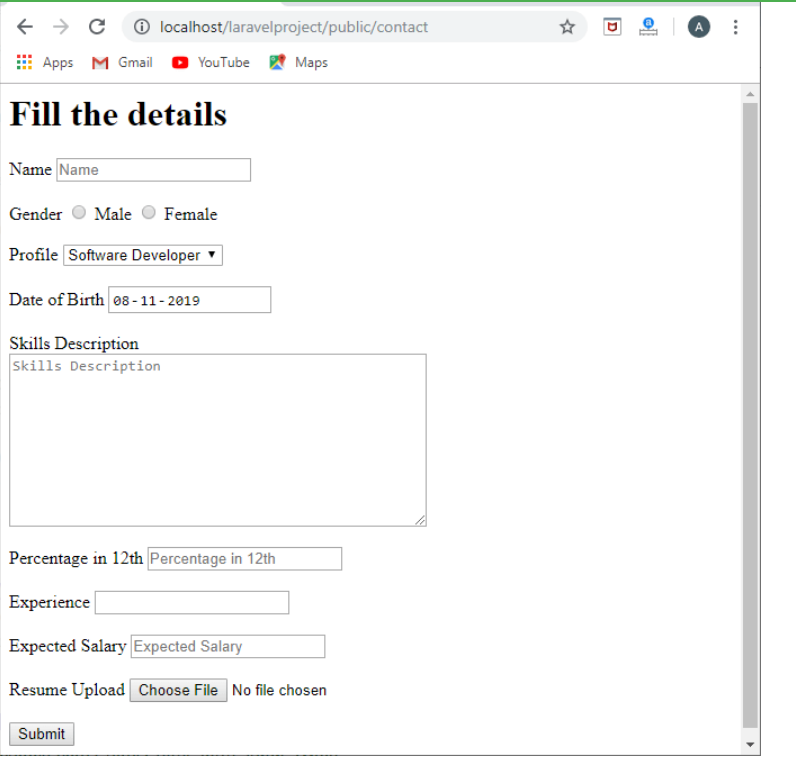Open the Chrome three-dot menu
This screenshot has height=783, width=796.
point(736,27)
